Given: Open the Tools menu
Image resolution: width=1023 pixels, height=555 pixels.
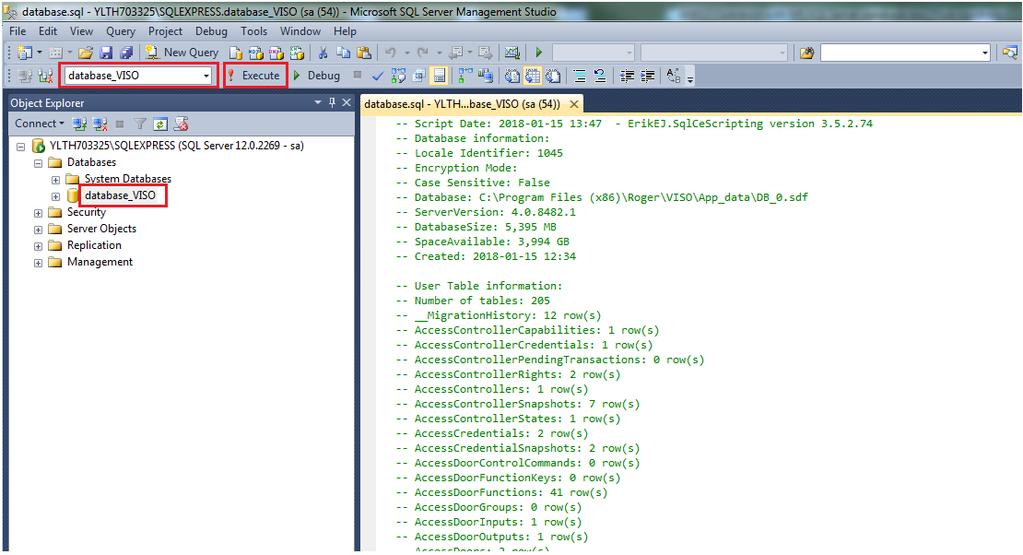Looking at the screenshot, I should point(254,31).
